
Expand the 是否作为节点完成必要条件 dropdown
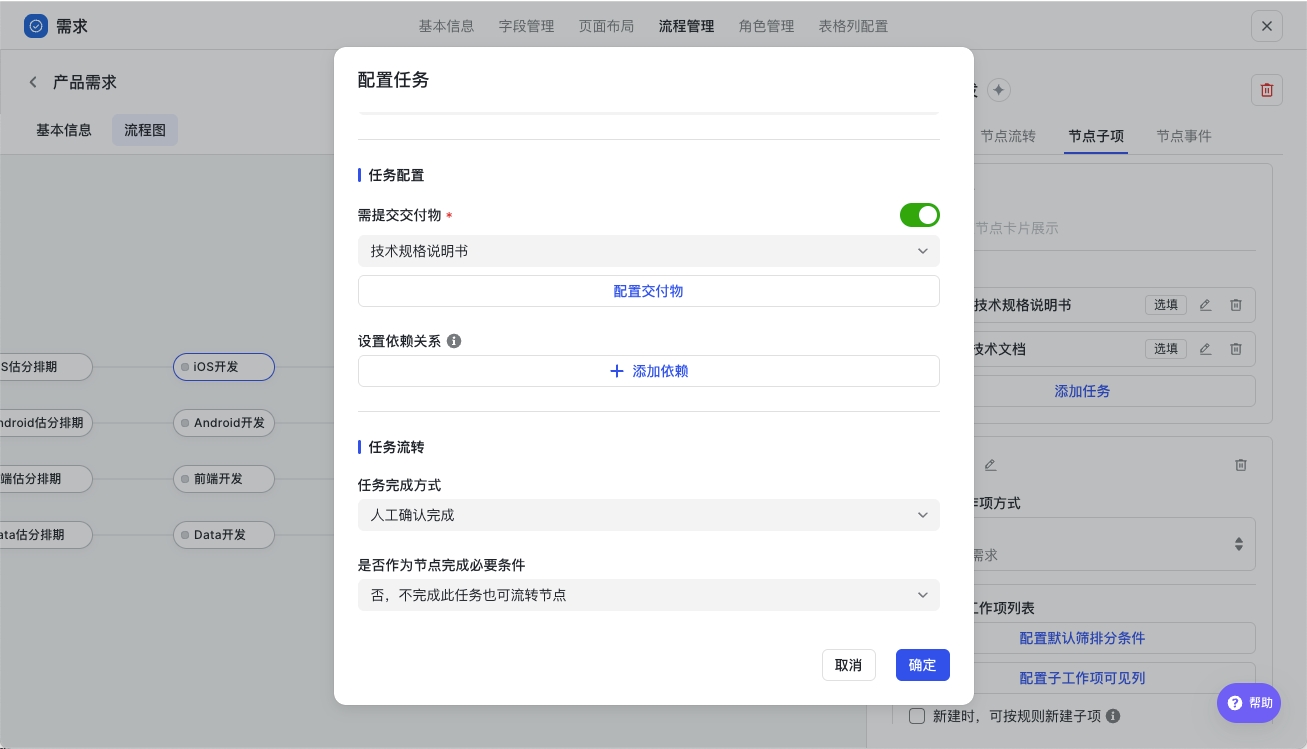click(x=649, y=595)
